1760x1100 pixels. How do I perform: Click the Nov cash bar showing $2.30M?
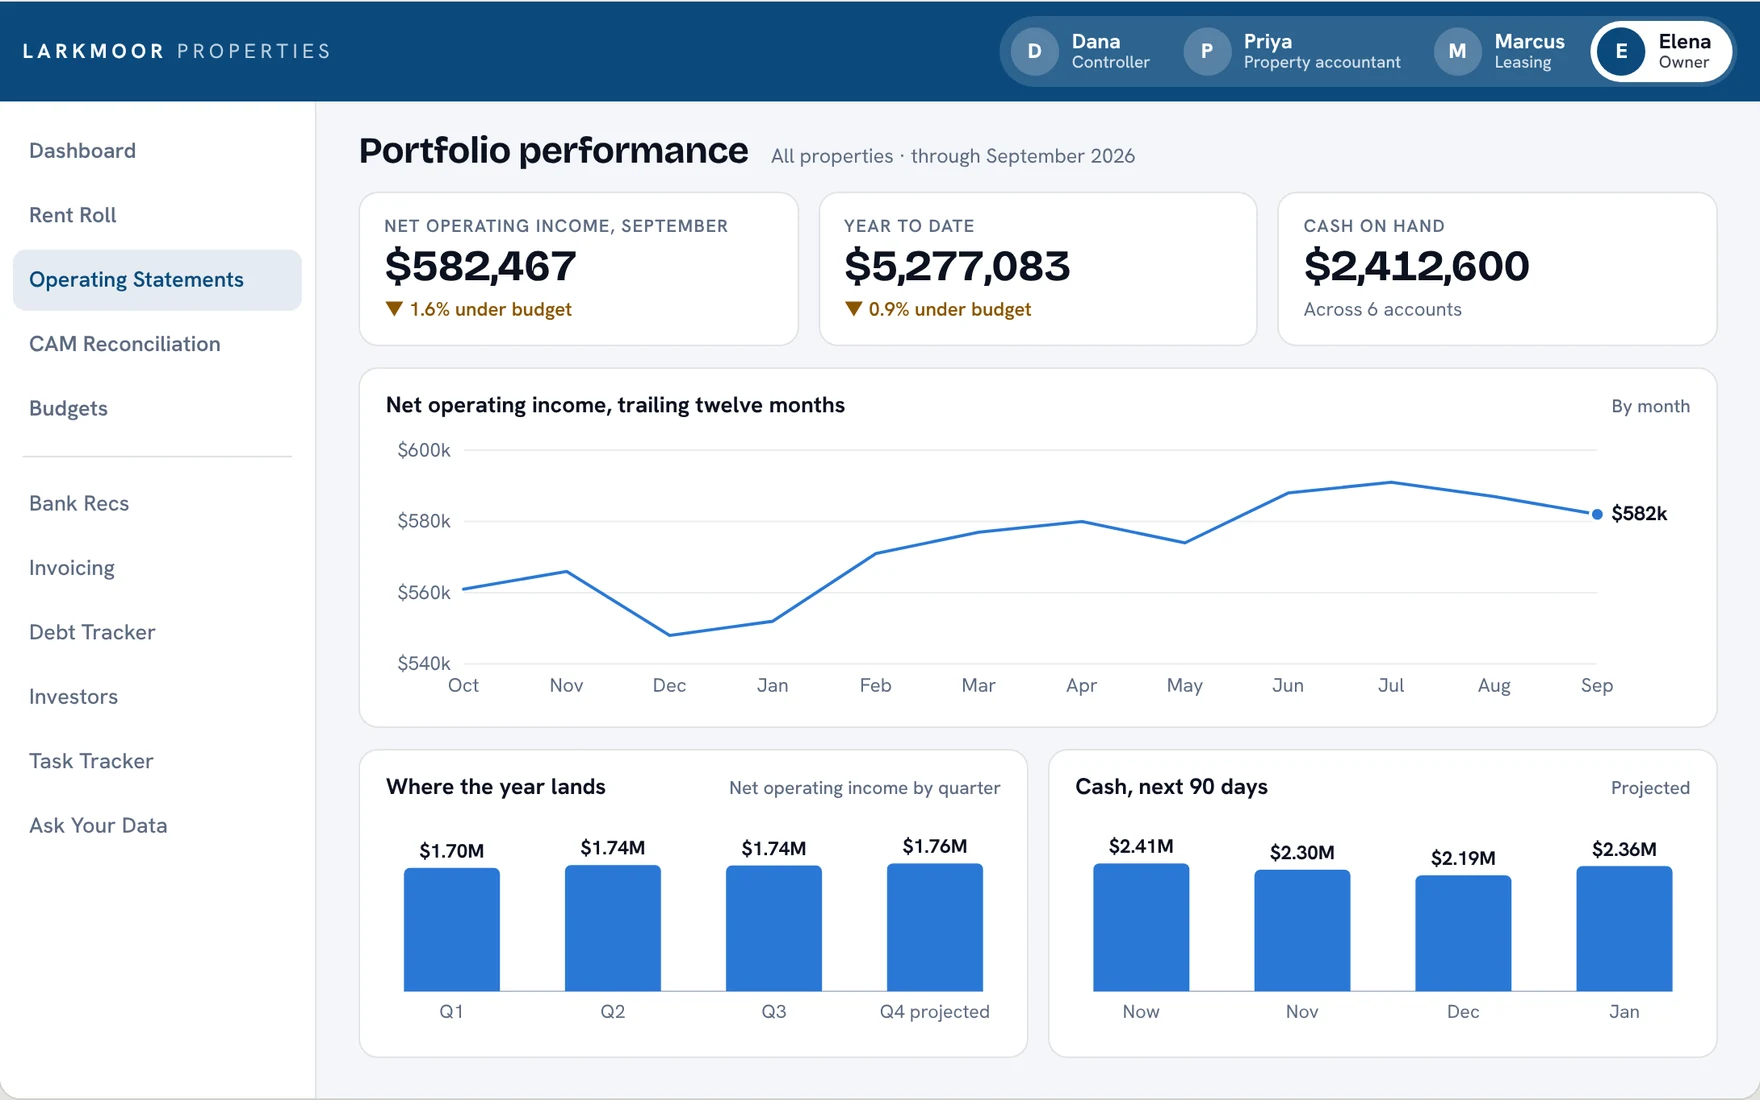pyautogui.click(x=1302, y=930)
